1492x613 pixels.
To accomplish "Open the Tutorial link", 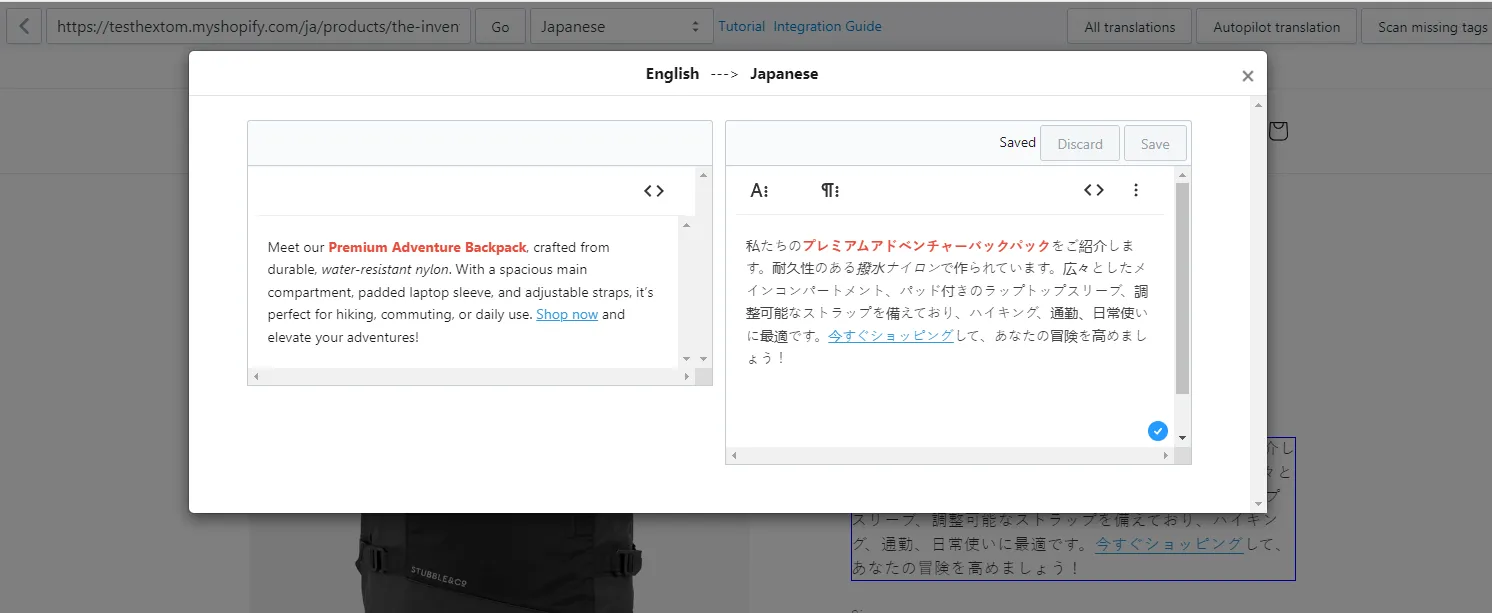I will point(741,27).
